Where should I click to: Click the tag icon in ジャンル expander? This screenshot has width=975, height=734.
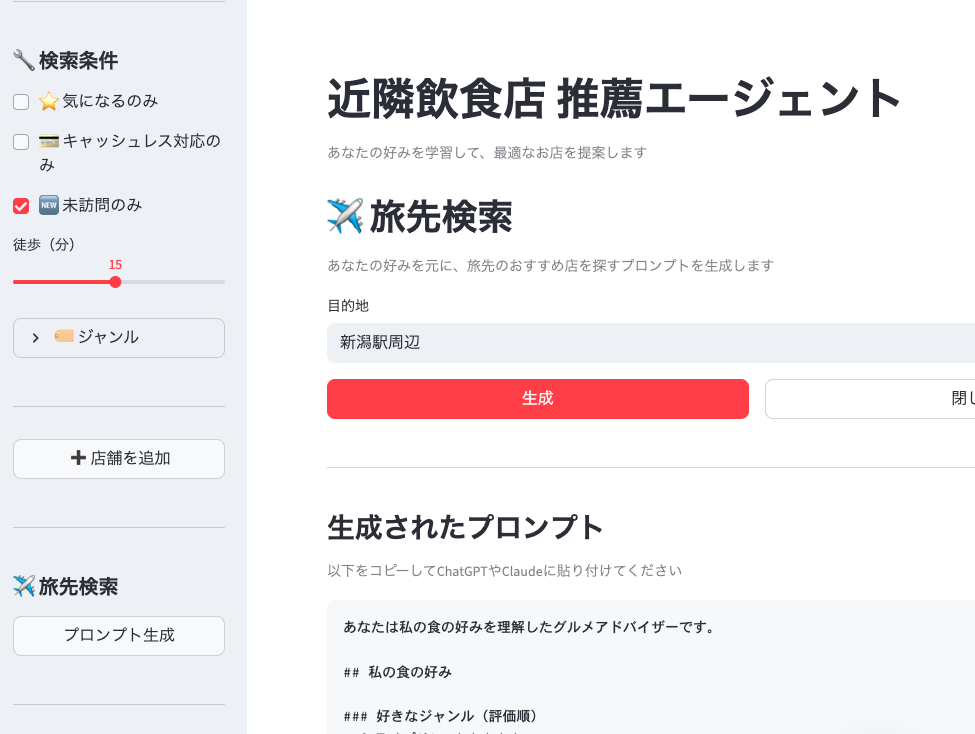tap(64, 337)
